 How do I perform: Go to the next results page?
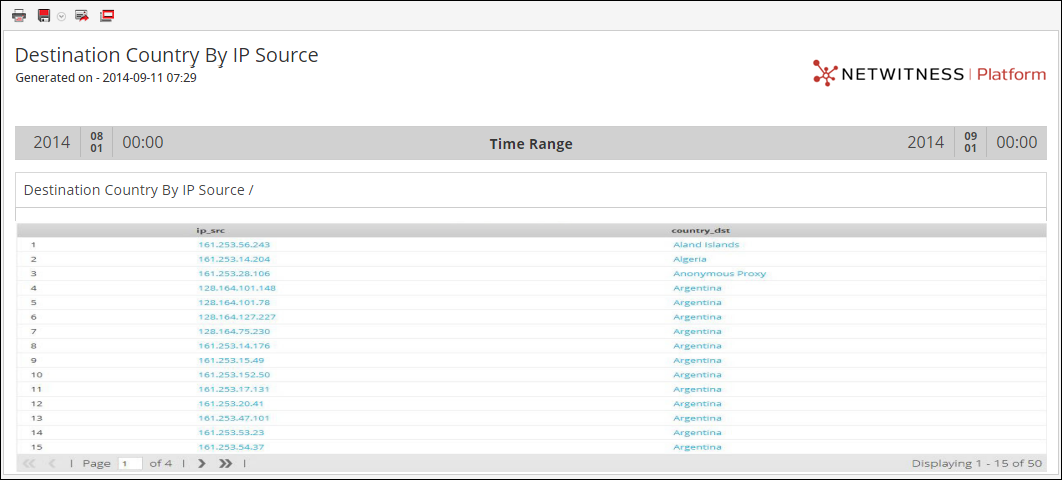tap(202, 464)
